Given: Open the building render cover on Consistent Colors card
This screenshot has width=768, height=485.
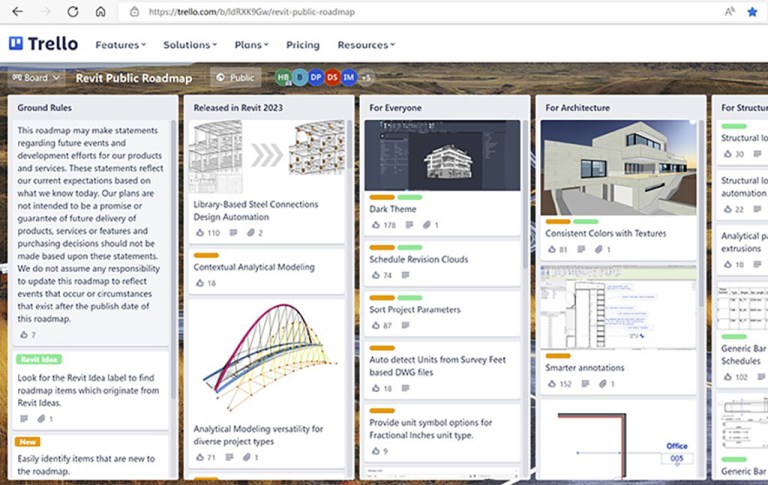Looking at the screenshot, I should click(x=618, y=168).
